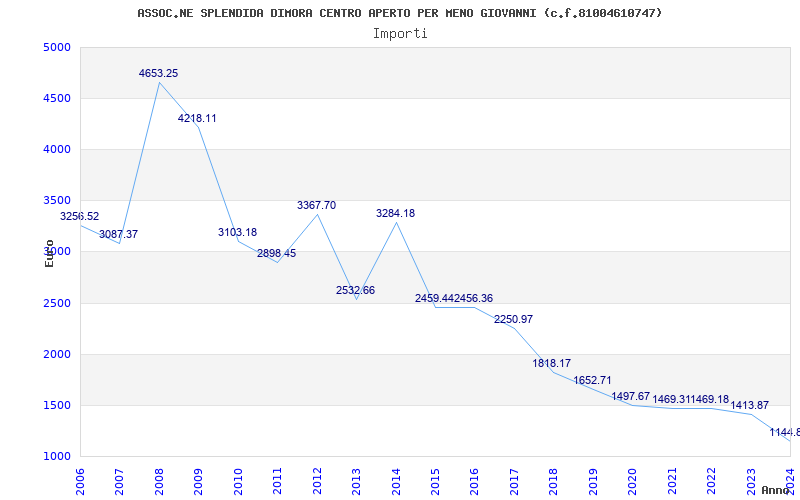
Task: Click the x-axis year 2014
Action: pos(396,482)
